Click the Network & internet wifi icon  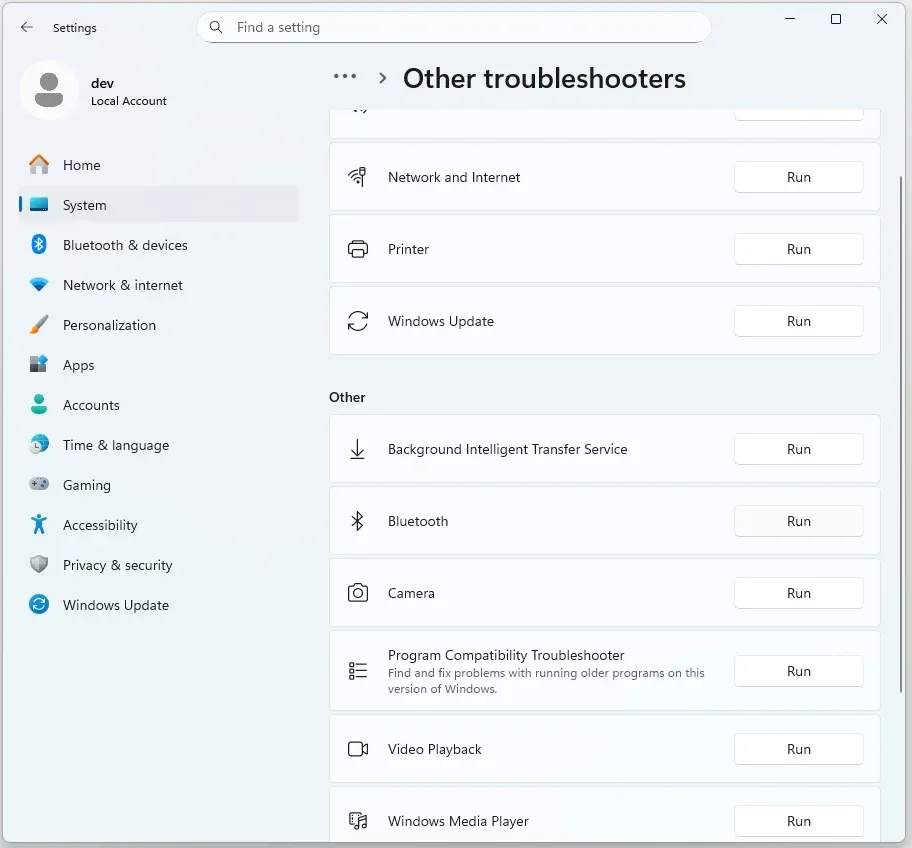click(39, 285)
